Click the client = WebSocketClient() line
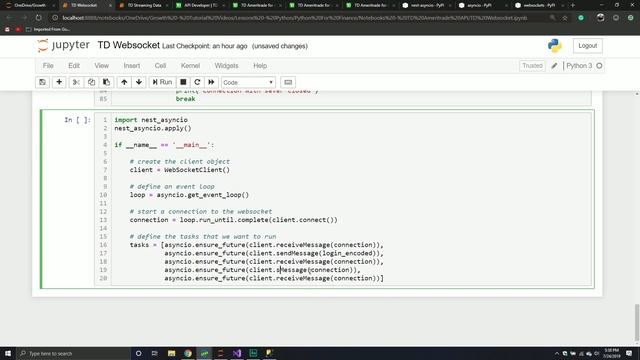The width and height of the screenshot is (640, 360). coord(180,170)
